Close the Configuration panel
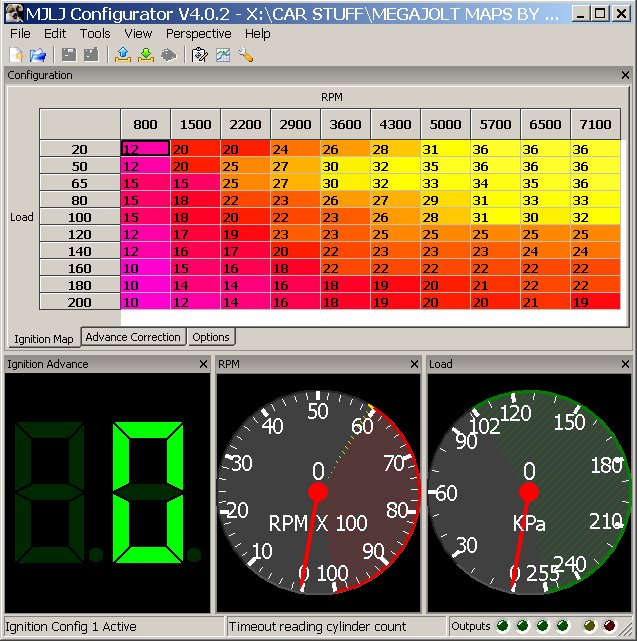The image size is (637, 641). tap(625, 75)
